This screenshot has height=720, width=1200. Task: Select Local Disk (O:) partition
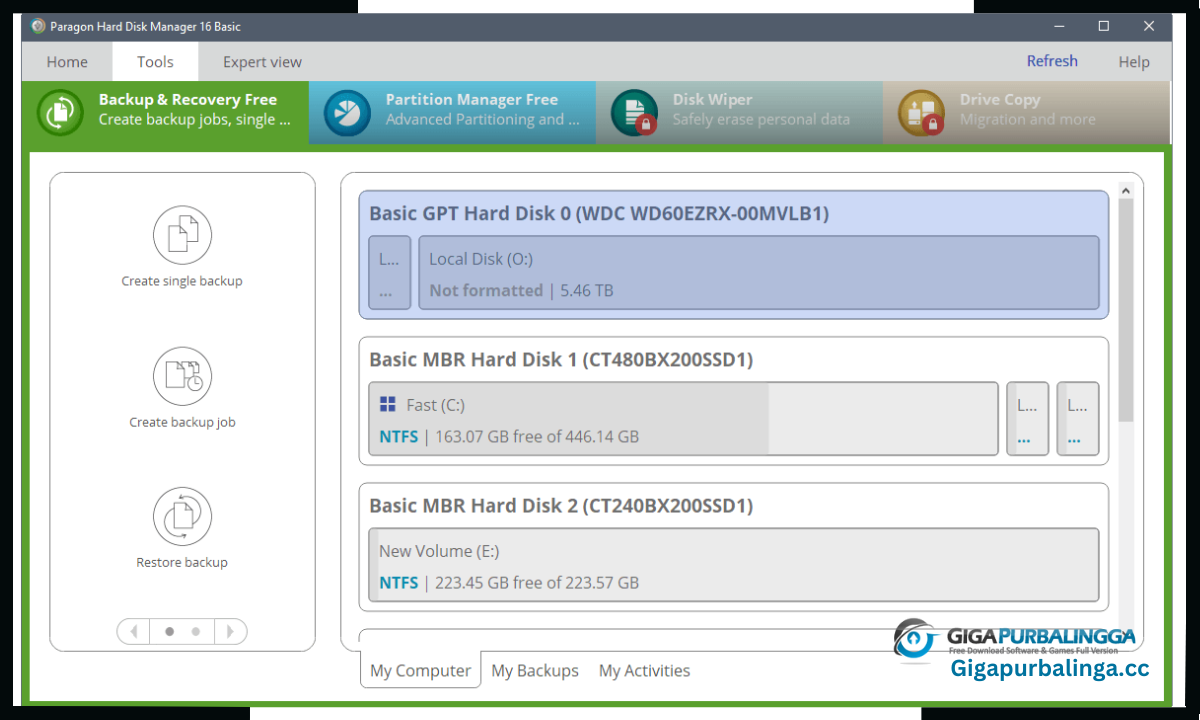point(759,273)
